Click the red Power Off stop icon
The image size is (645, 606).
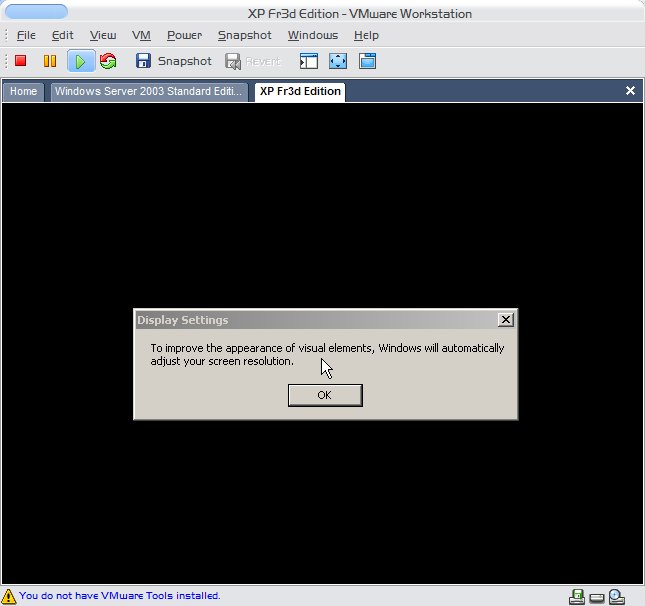[21, 61]
